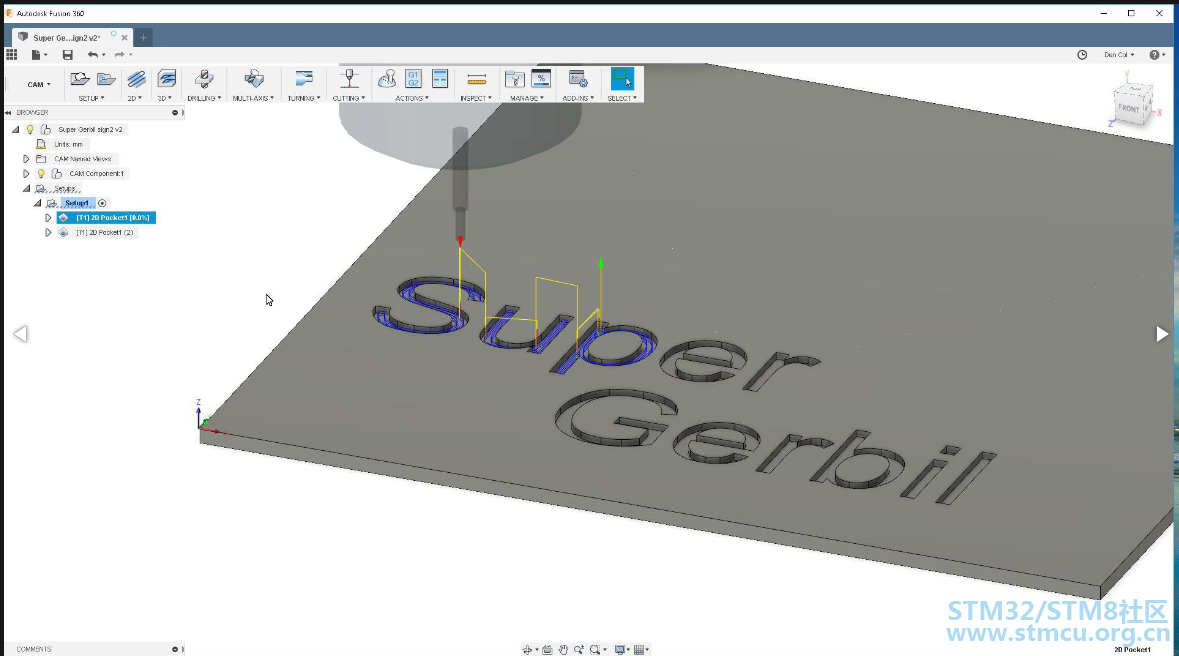Run Post Process G1 G2 icon
Viewport: 1179px width, 656px height.
click(414, 78)
